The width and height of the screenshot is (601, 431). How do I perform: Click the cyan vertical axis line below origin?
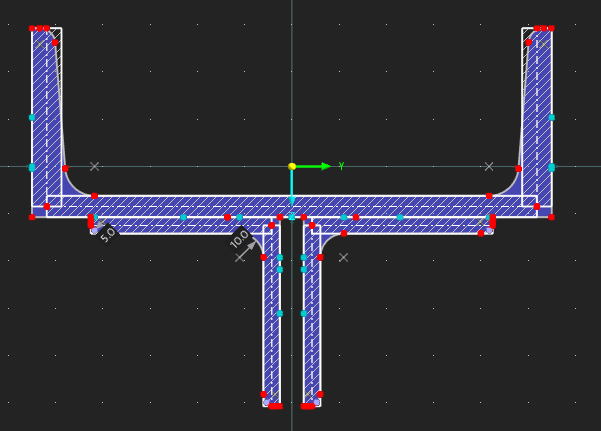click(x=292, y=185)
